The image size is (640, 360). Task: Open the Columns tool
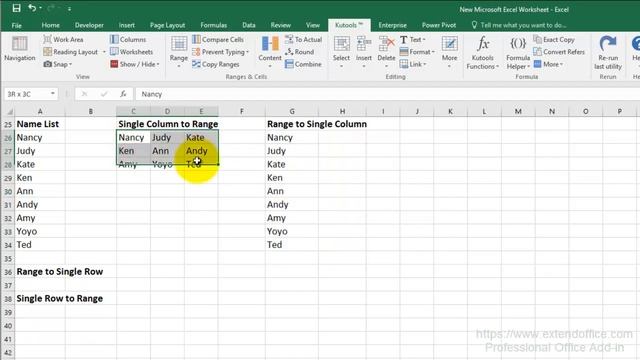(128, 40)
